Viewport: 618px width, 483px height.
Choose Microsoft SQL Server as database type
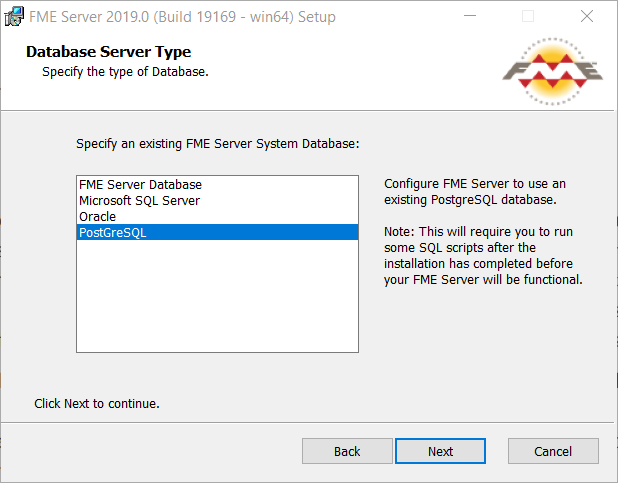point(217,200)
